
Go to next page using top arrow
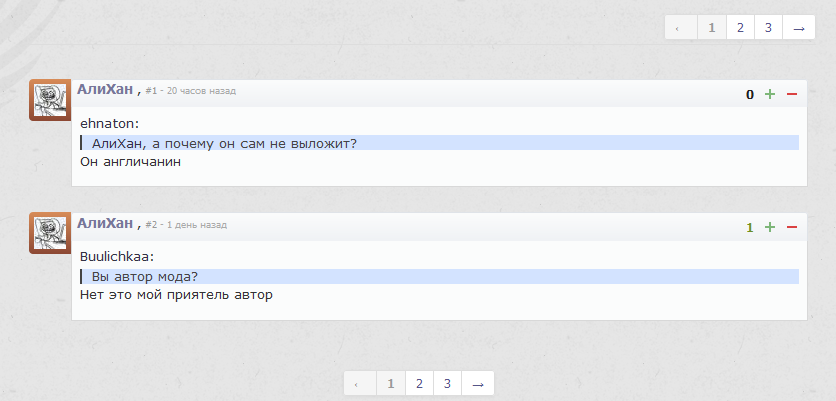(x=799, y=28)
